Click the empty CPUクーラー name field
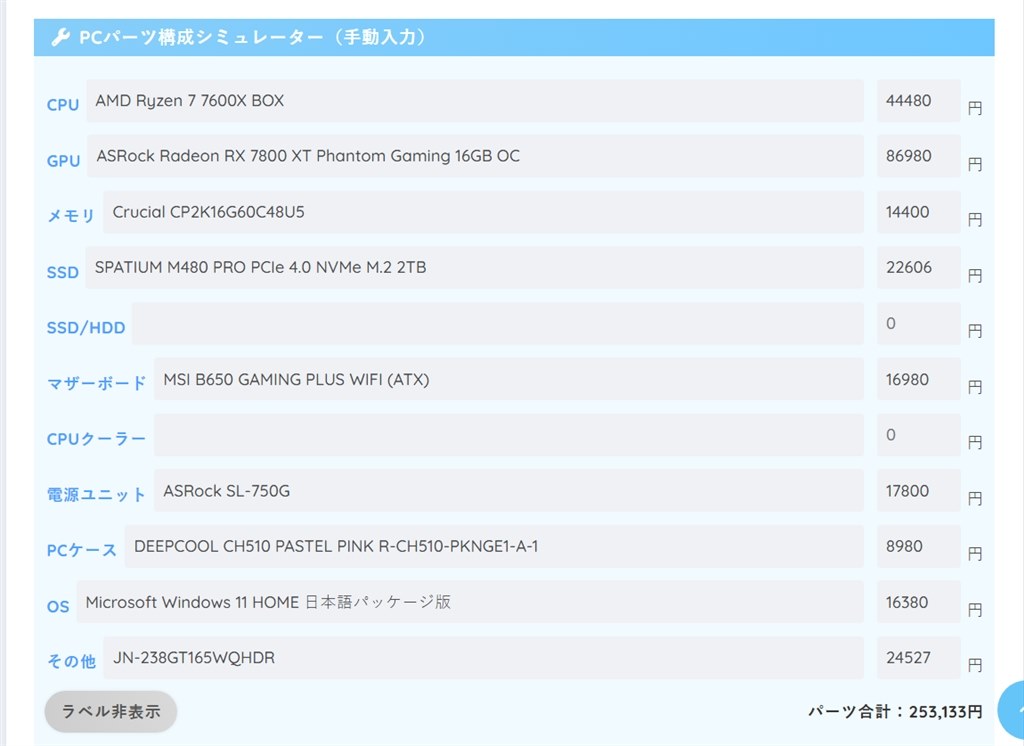 [x=509, y=435]
